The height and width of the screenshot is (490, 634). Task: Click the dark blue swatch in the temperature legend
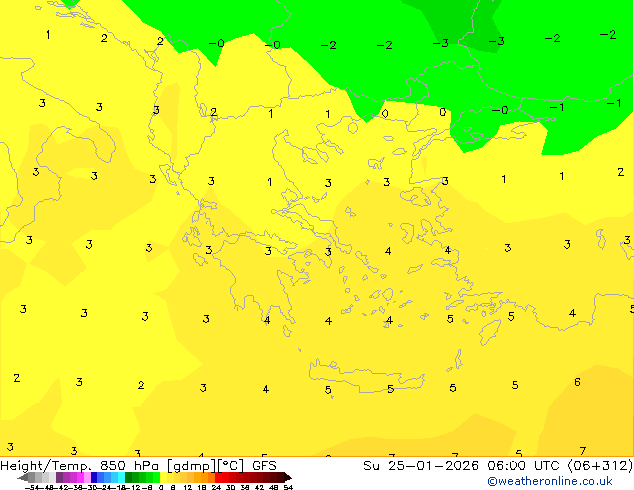[94, 477]
